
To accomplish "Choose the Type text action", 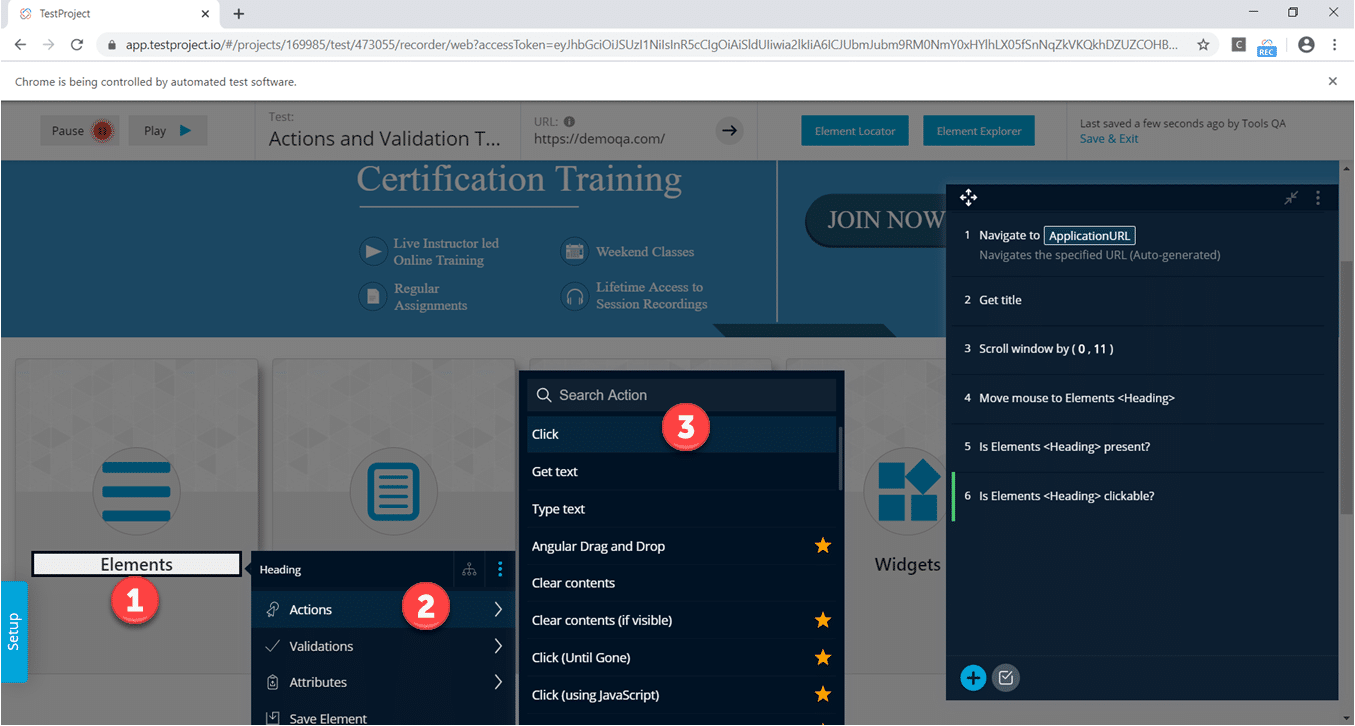I will tap(682, 509).
